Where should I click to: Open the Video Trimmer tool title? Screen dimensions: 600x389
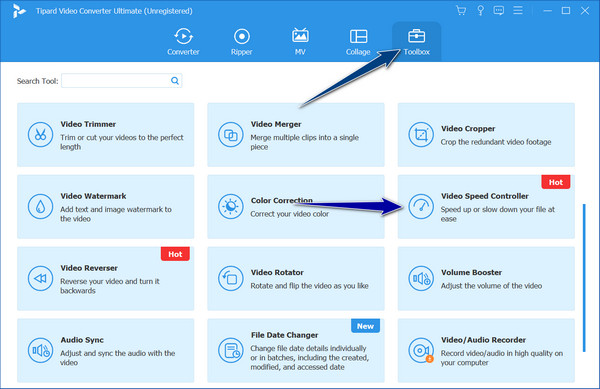(x=88, y=124)
